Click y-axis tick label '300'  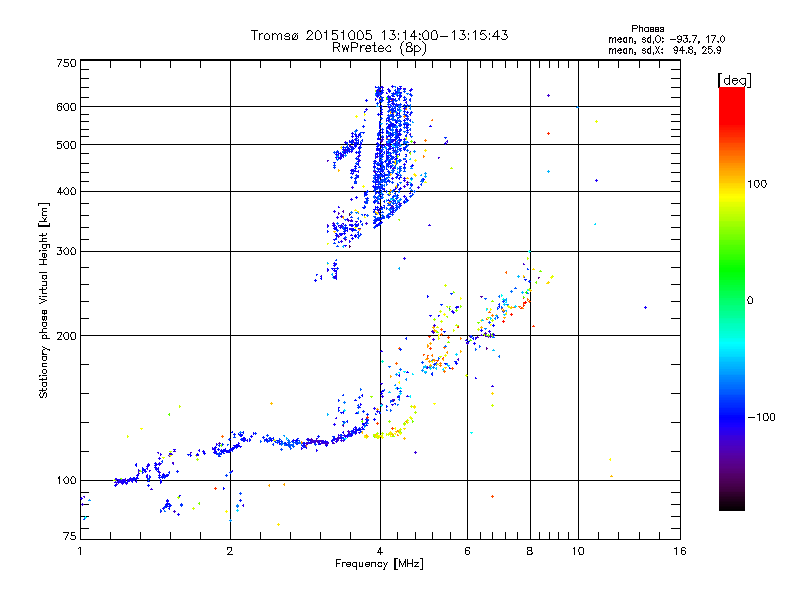click(x=66, y=252)
